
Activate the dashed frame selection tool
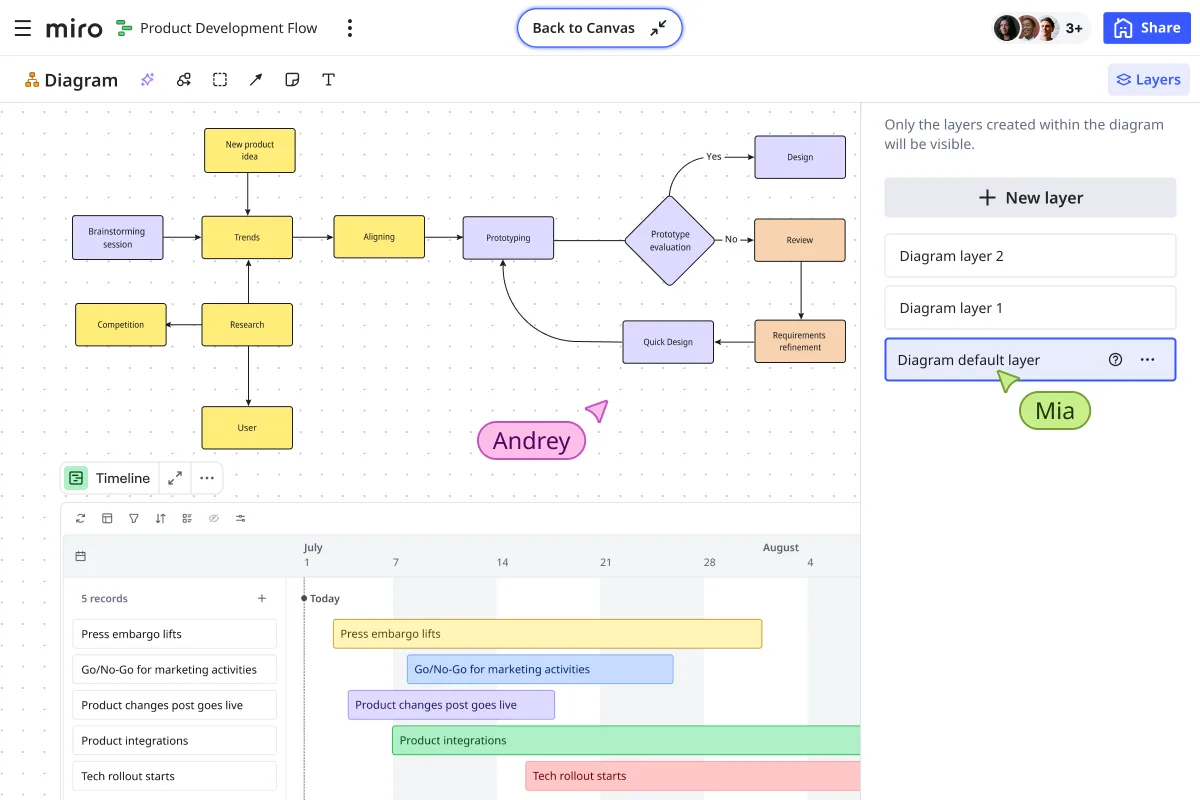pyautogui.click(x=220, y=80)
